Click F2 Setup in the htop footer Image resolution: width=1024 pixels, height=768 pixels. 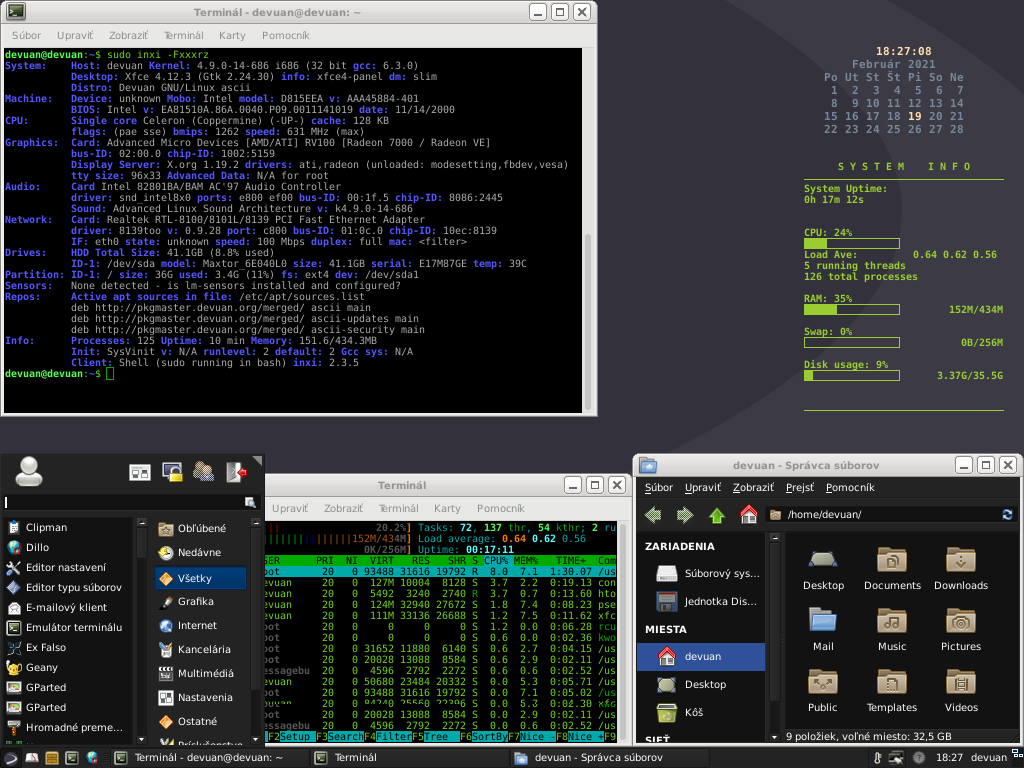[x=294, y=737]
